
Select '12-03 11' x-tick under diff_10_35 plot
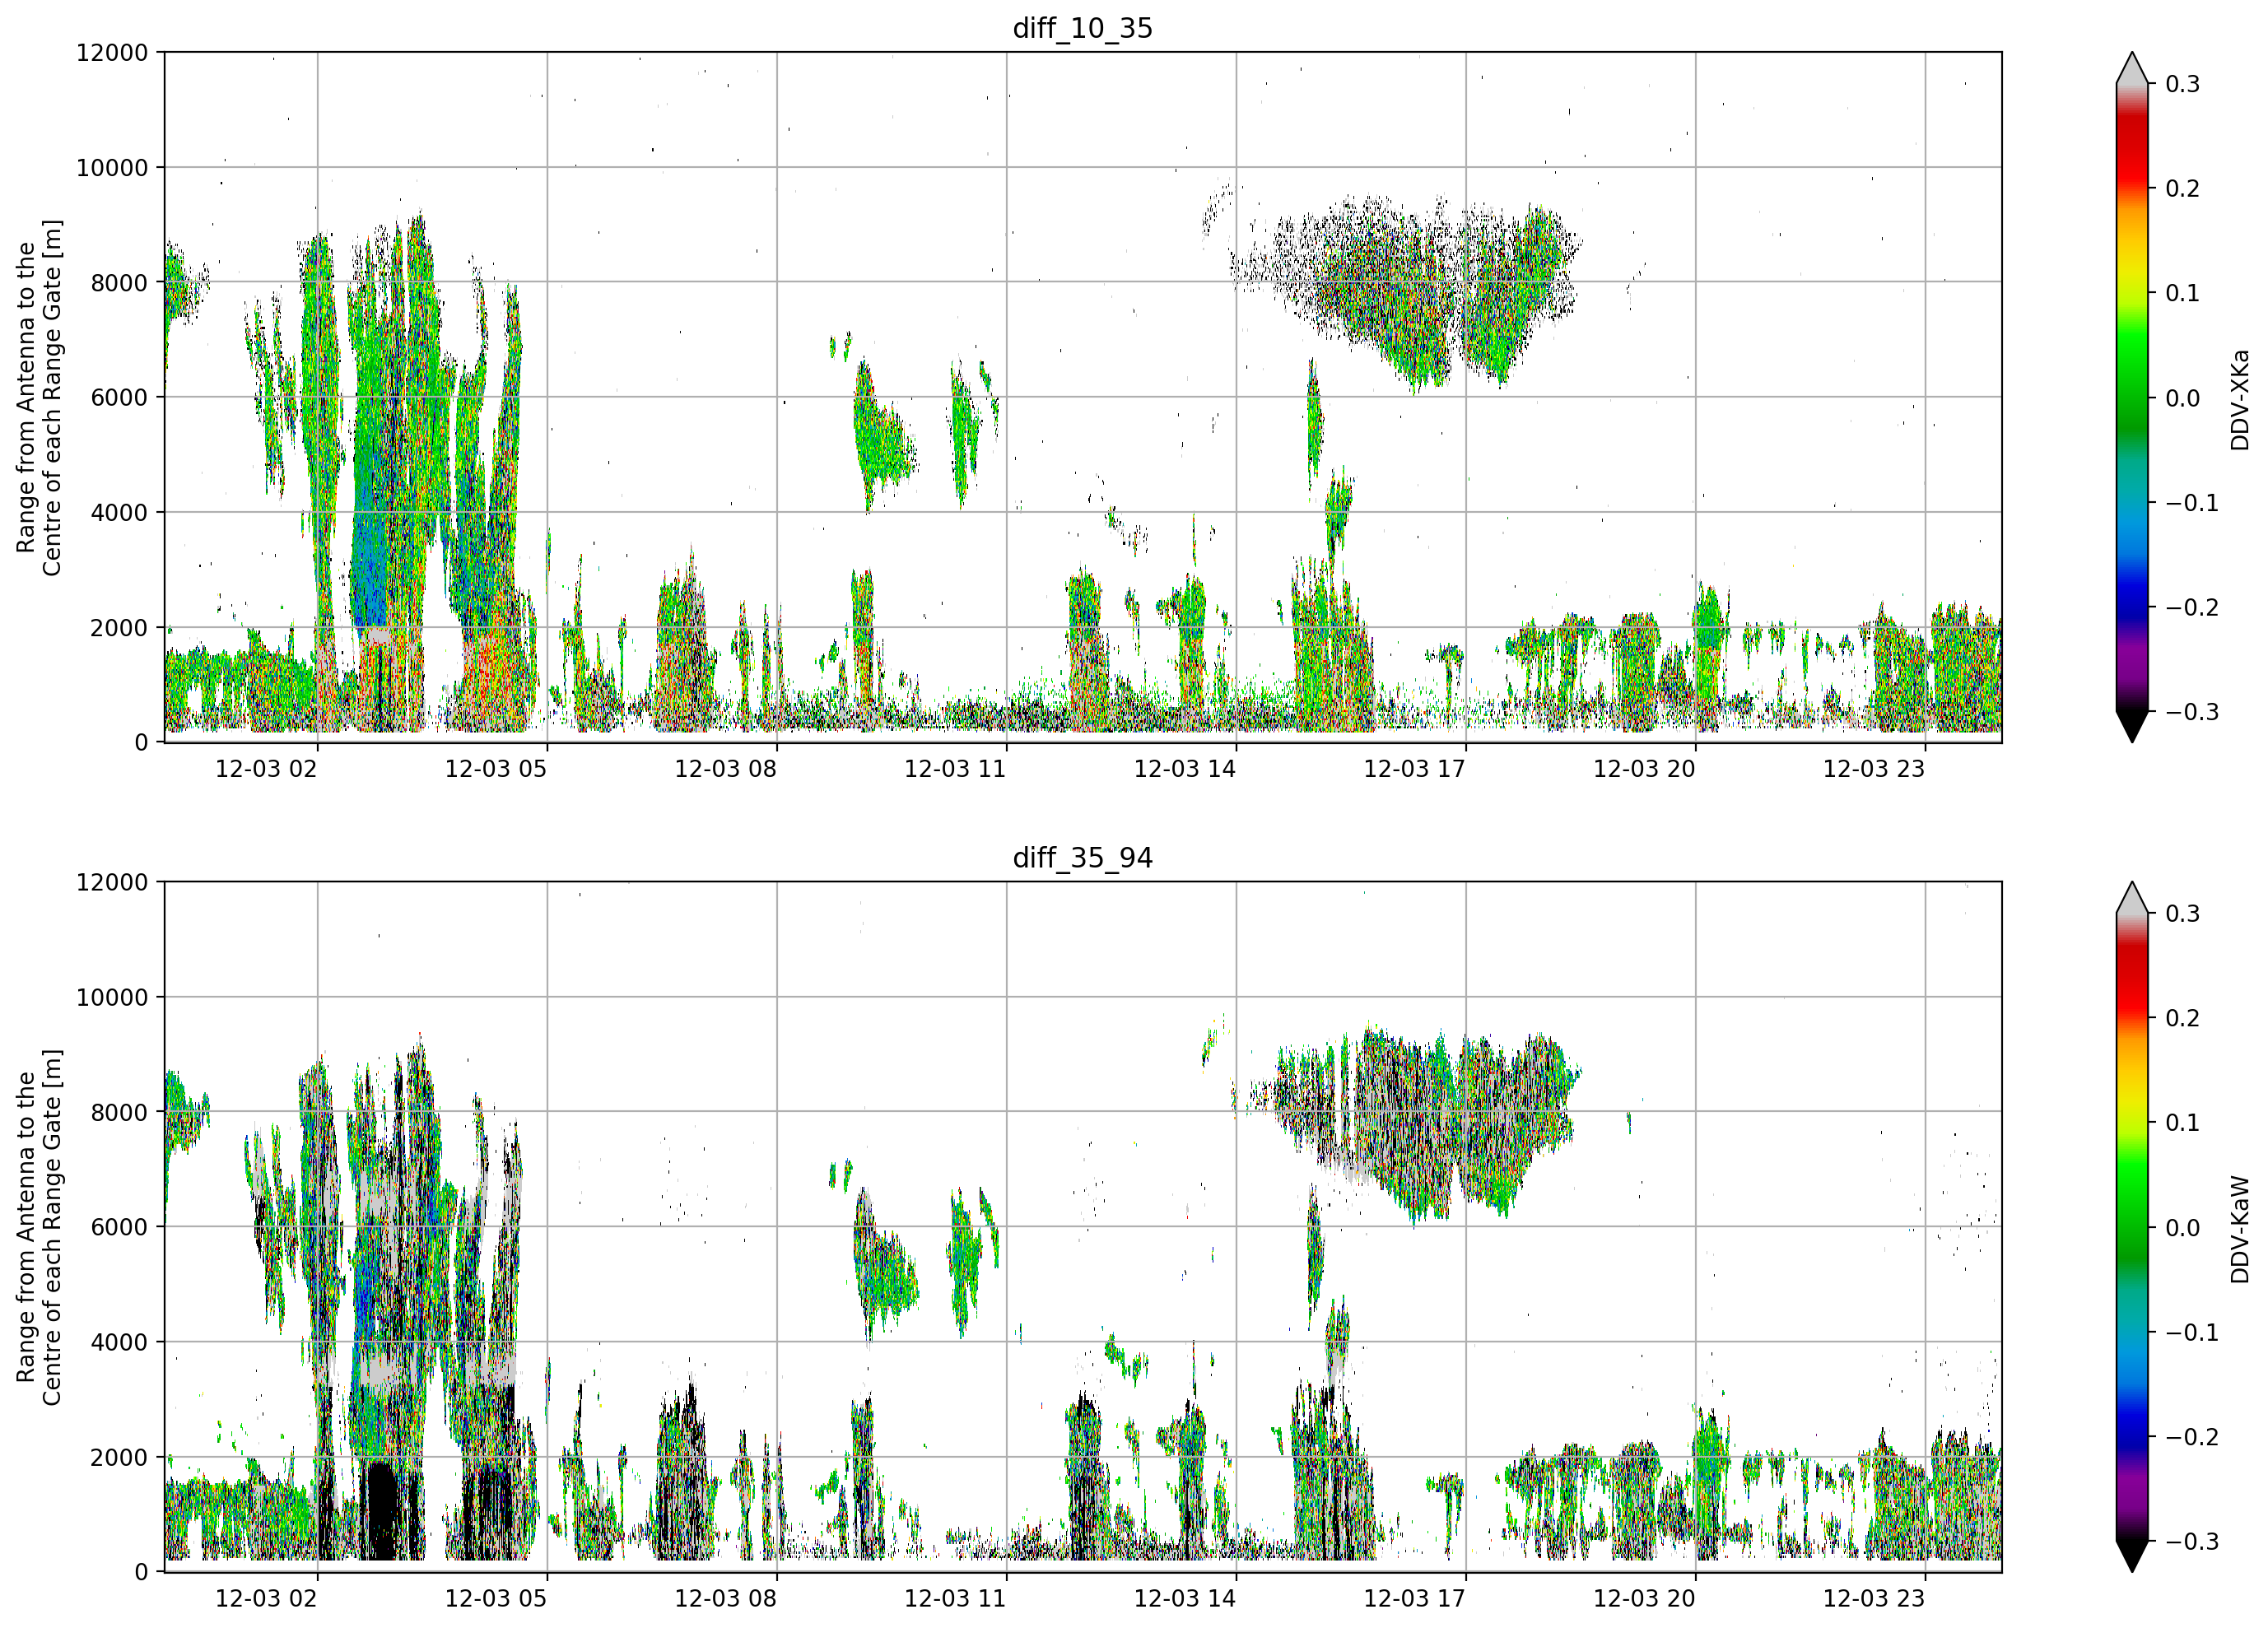tap(955, 769)
